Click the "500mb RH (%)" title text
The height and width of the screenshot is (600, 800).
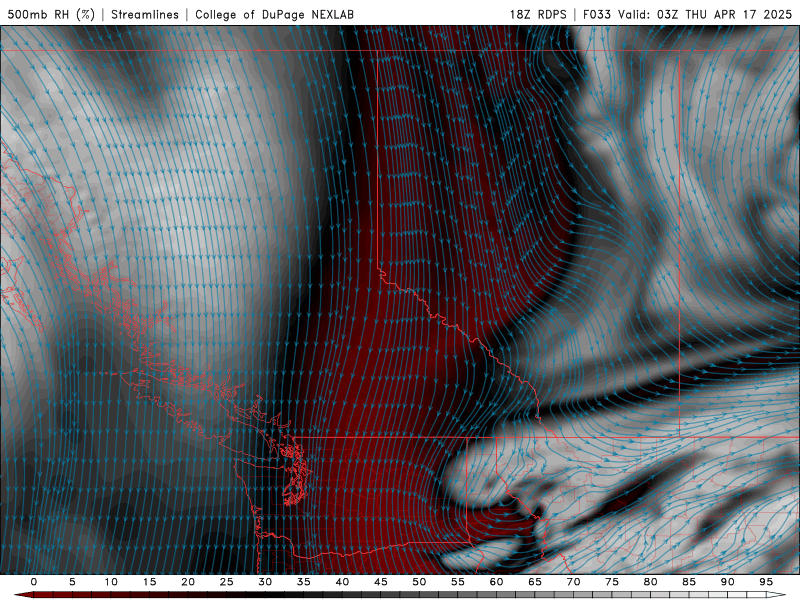coord(52,14)
